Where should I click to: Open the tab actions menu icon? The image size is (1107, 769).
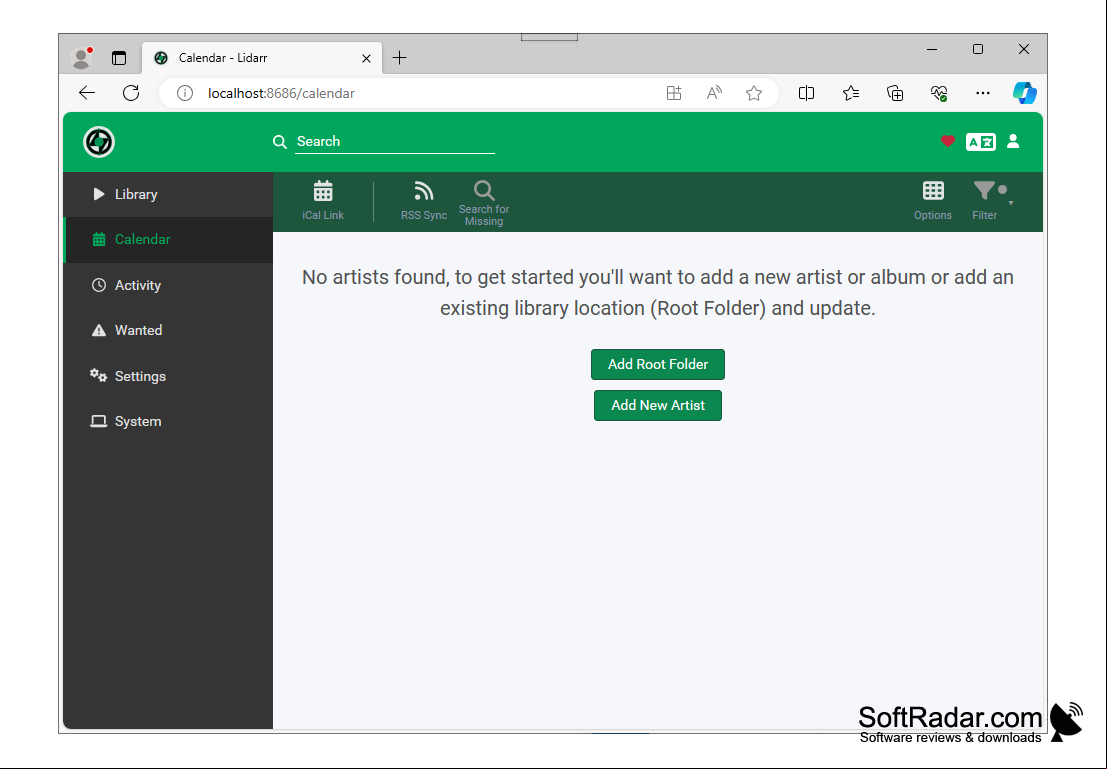[x=119, y=58]
